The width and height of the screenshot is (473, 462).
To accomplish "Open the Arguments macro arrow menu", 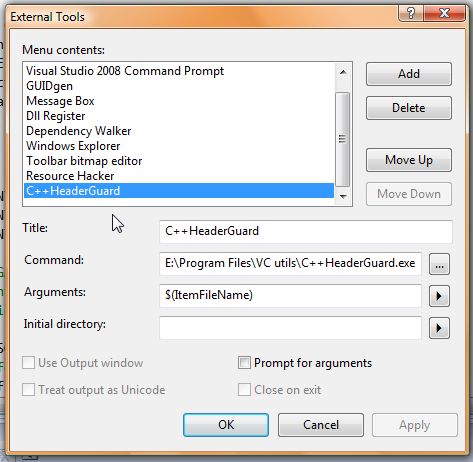I will tap(439, 296).
